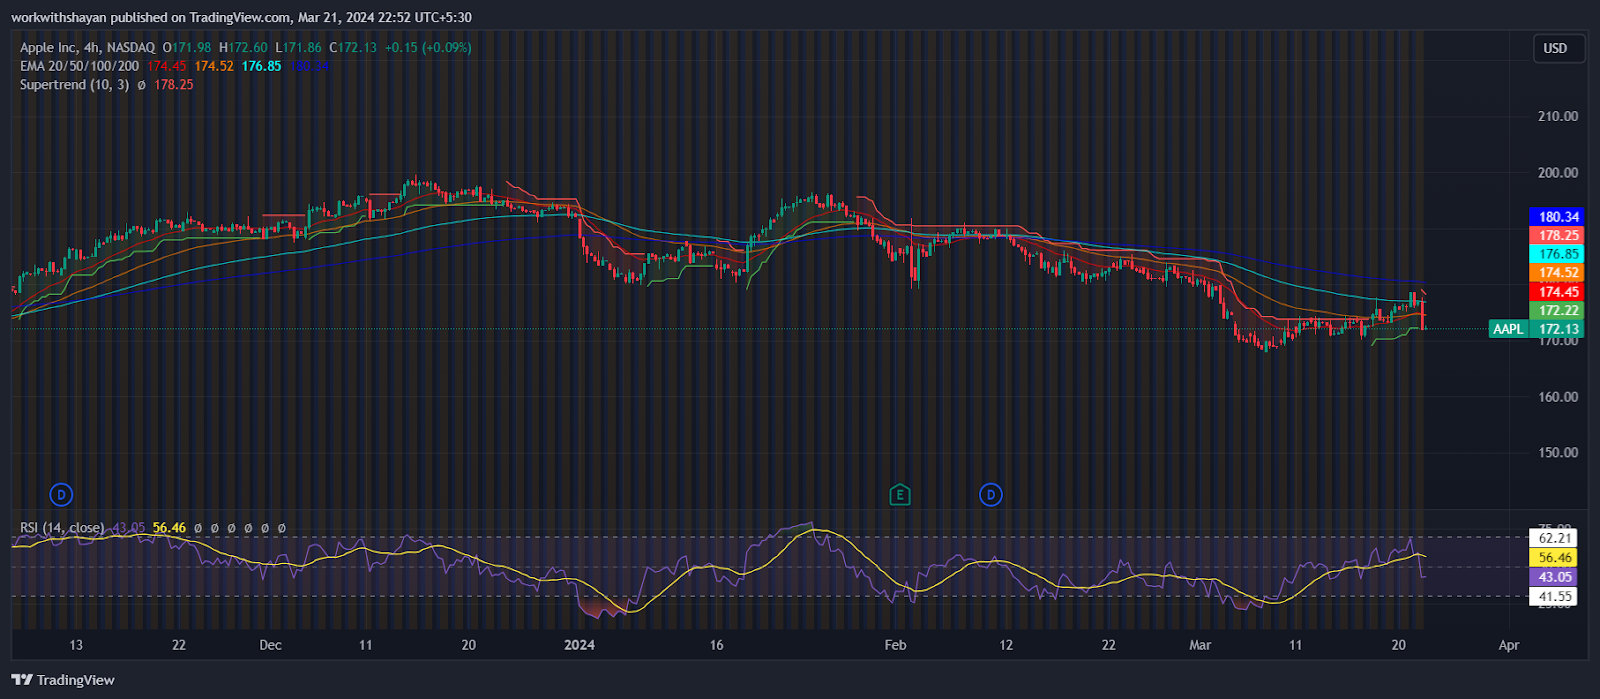Screen dimensions: 1600x699
Task: Click the 41.55 RSI axis label
Action: [x=1555, y=596]
